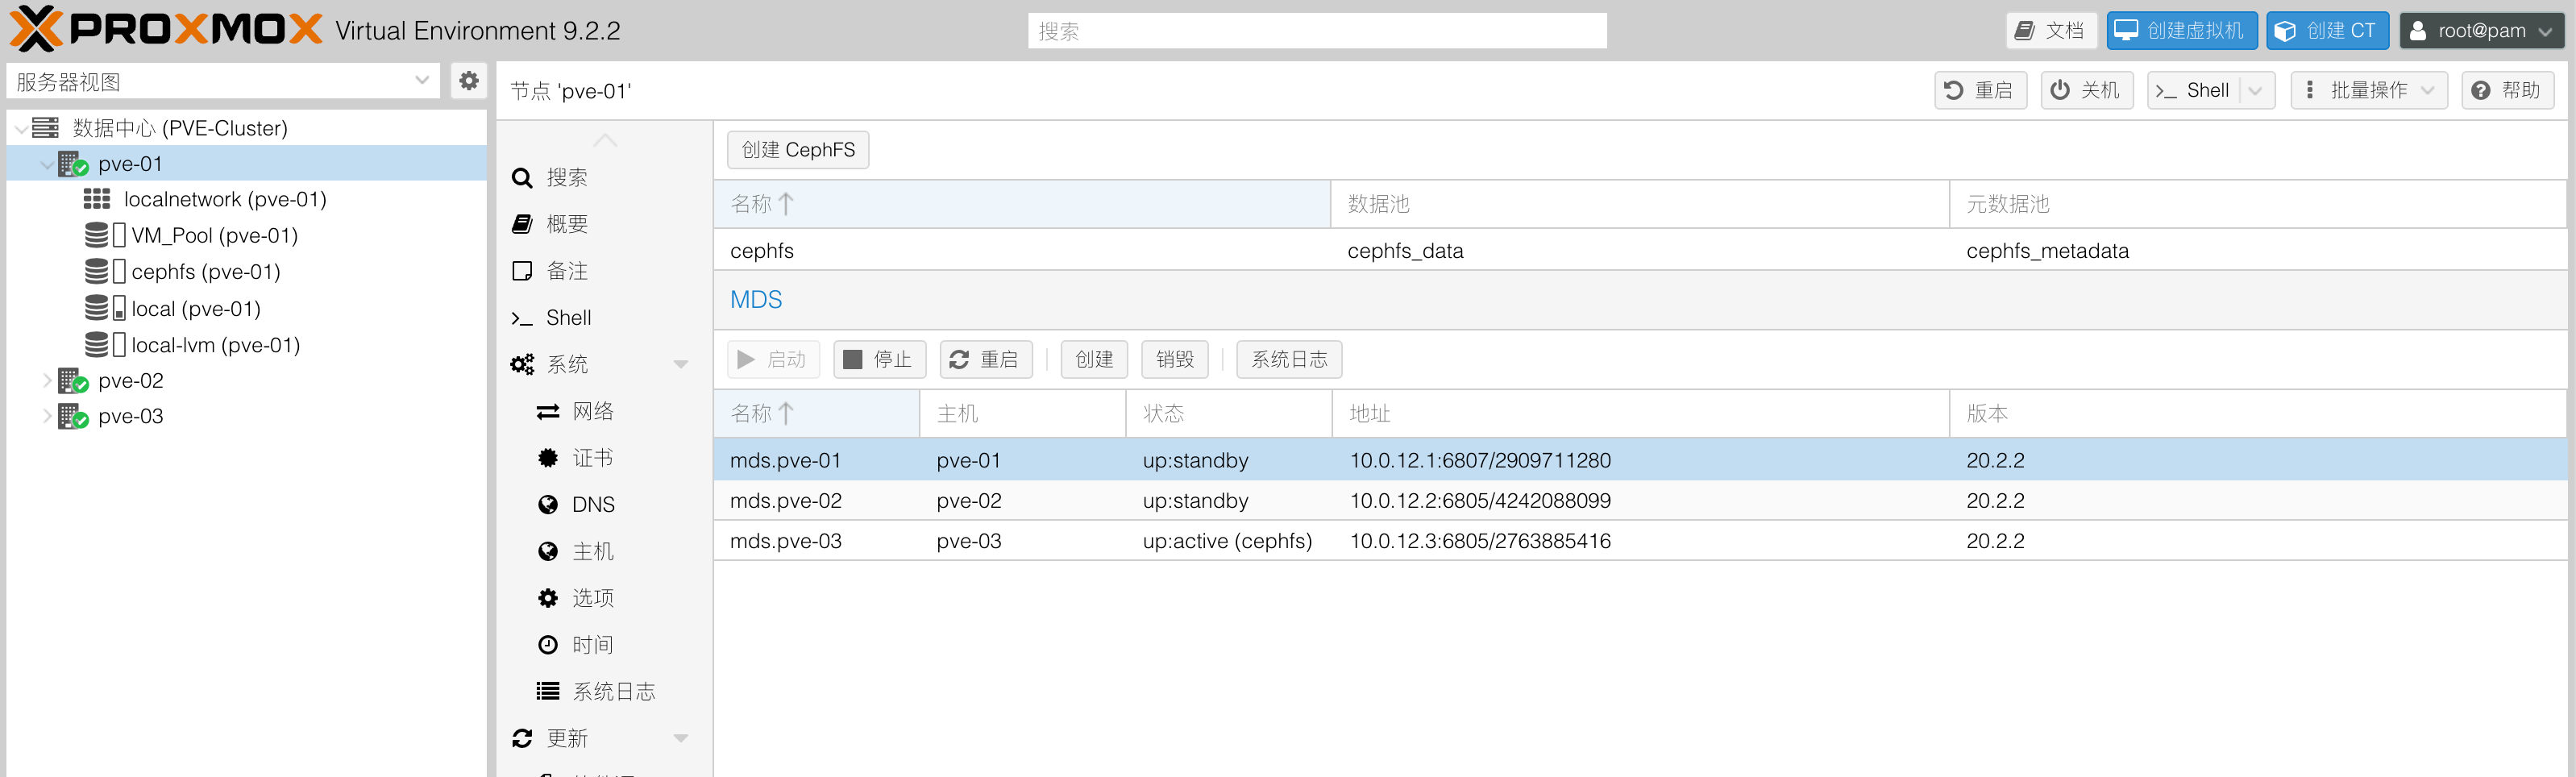
Task: Open the DNS menu item
Action: coord(604,505)
